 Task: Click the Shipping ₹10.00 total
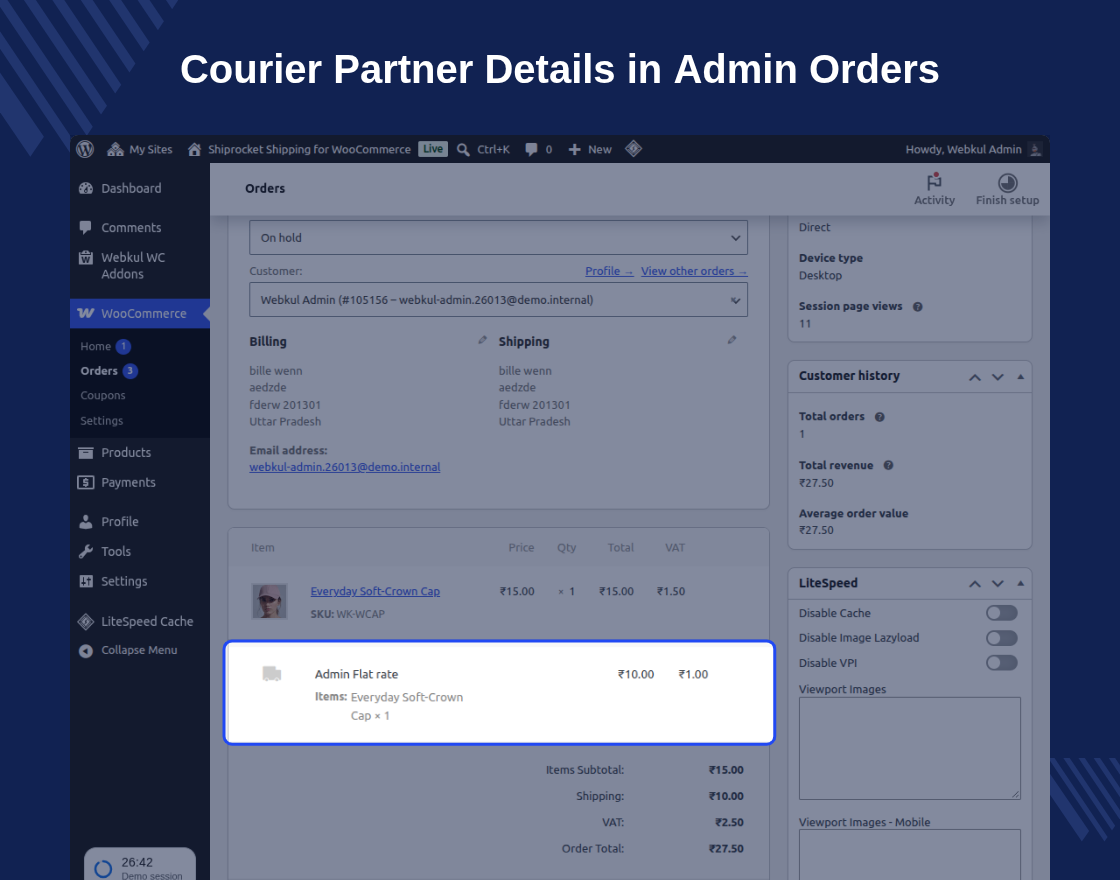point(726,796)
